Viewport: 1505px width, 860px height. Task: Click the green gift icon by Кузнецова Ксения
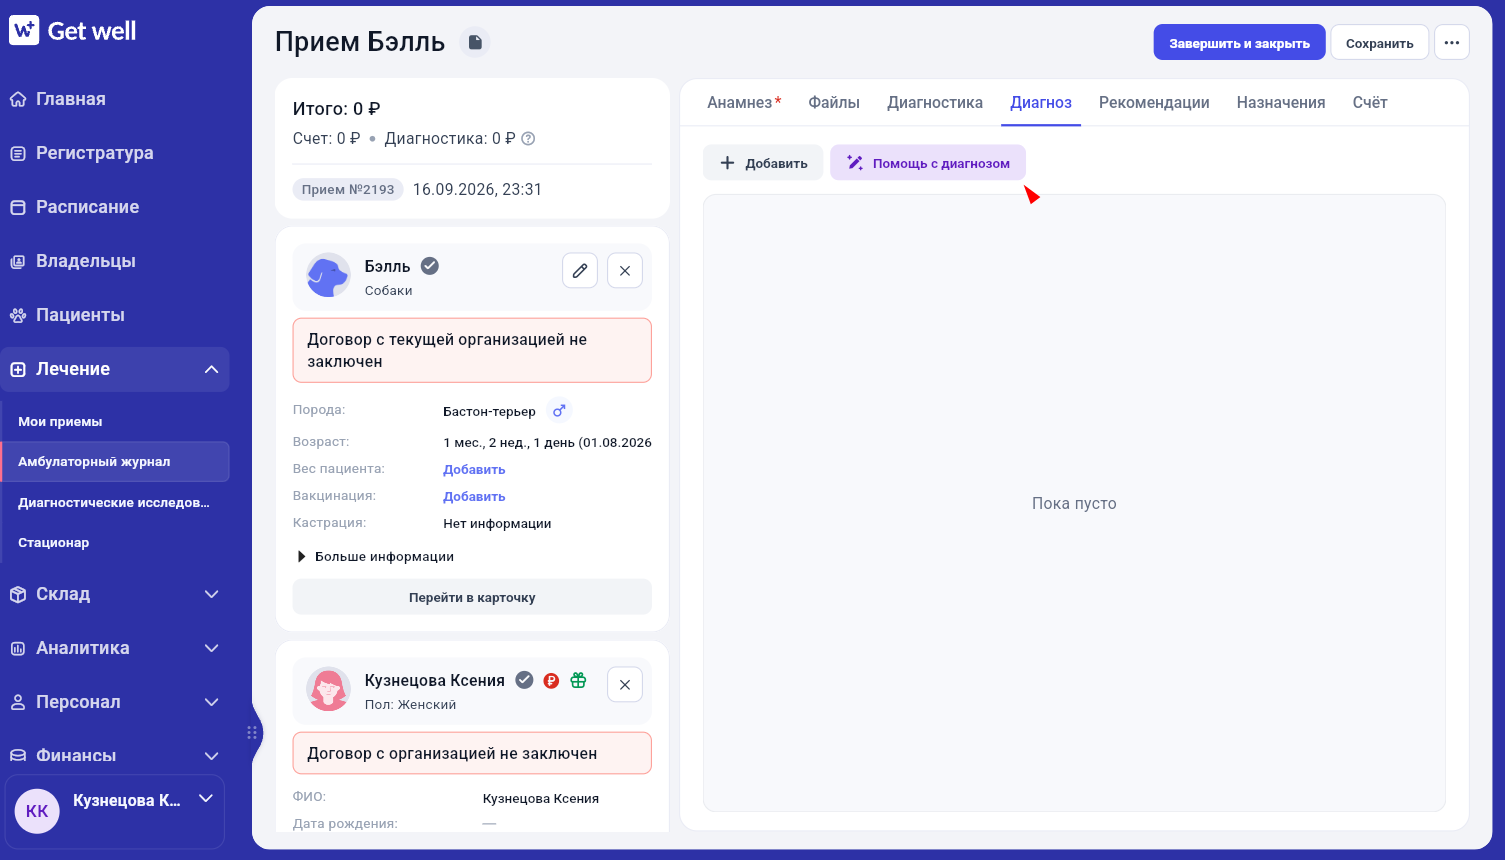(x=578, y=680)
